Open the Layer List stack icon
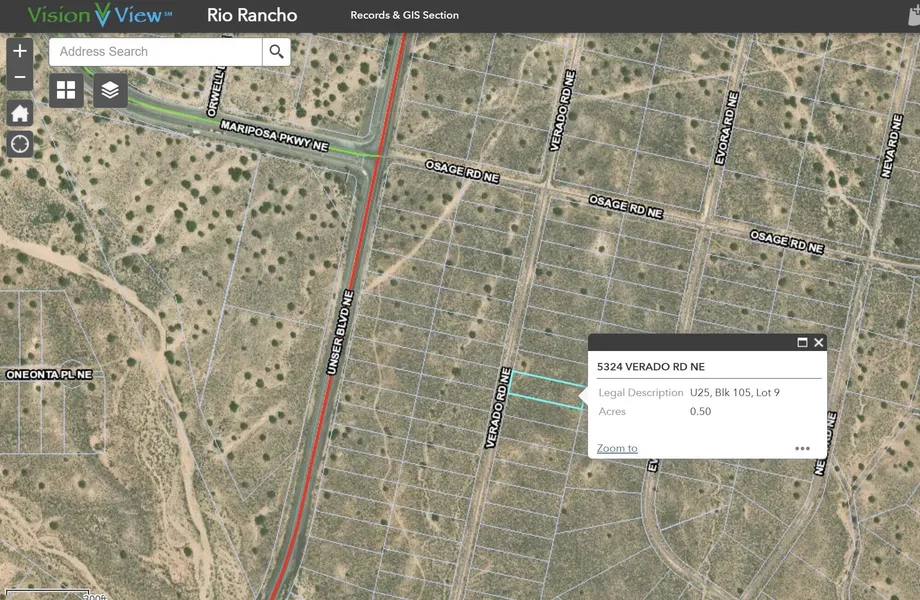This screenshot has width=920, height=600. [x=110, y=91]
